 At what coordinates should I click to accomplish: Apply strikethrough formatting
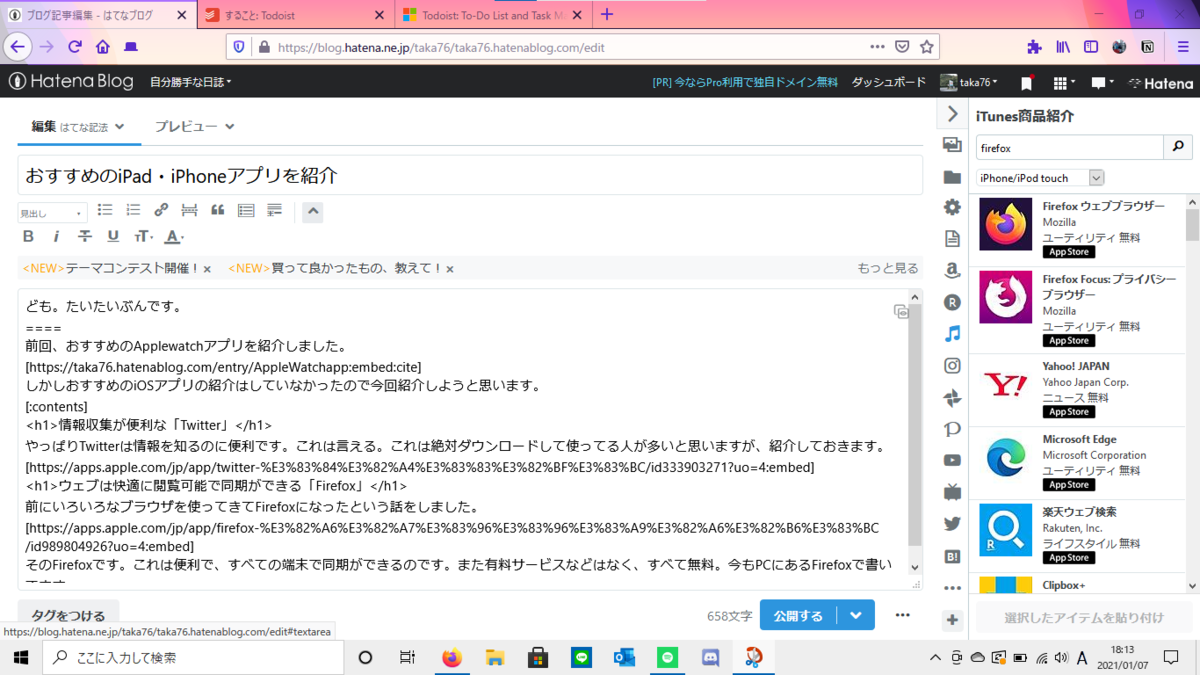[x=85, y=237]
